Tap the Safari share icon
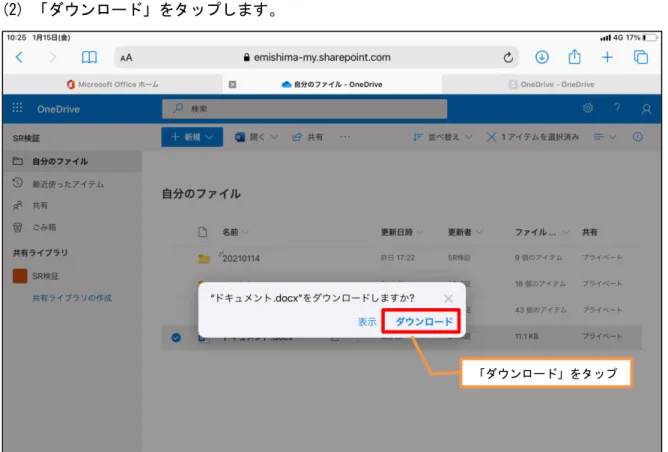The height and width of the screenshot is (452, 668). coord(575,57)
